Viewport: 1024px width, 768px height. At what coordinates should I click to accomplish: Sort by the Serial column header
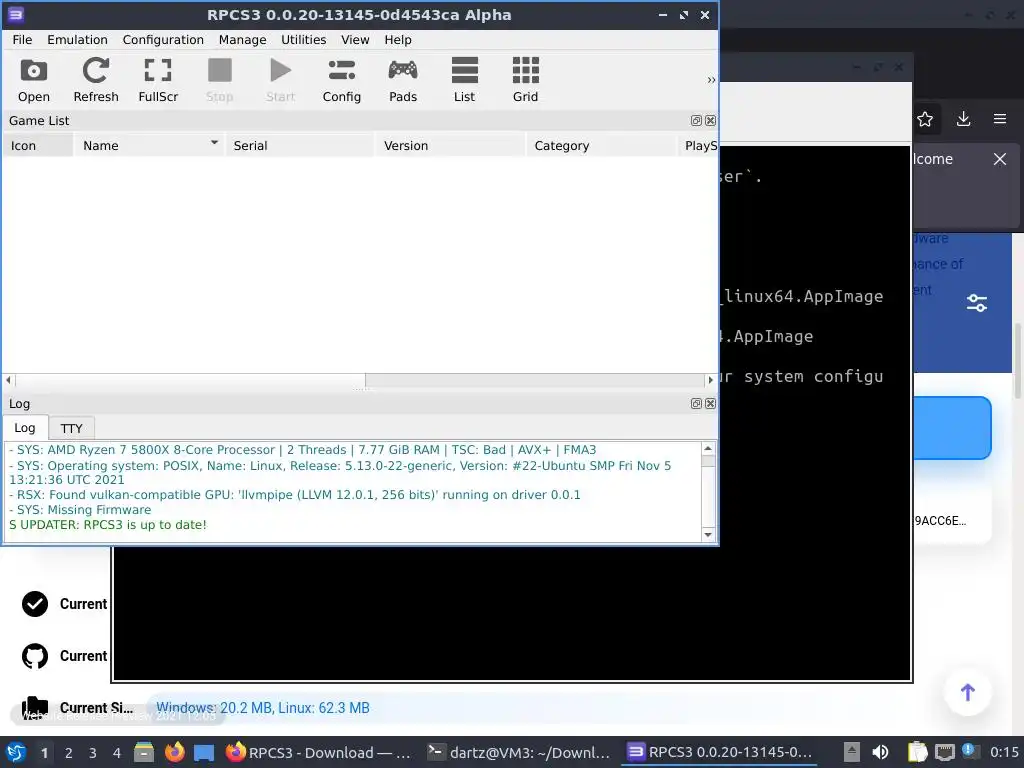click(300, 145)
